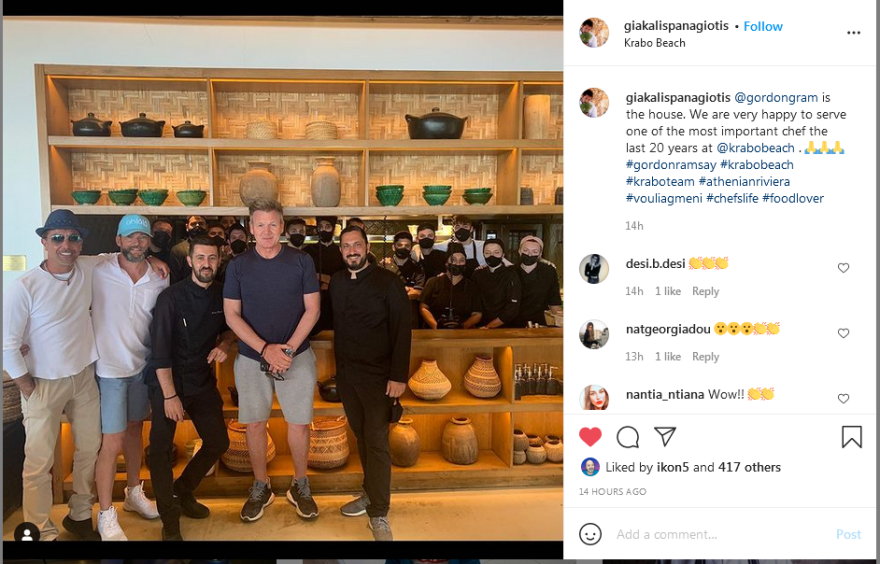The image size is (880, 564).
Task: Open comment bubble icon under the photo
Action: click(x=627, y=437)
